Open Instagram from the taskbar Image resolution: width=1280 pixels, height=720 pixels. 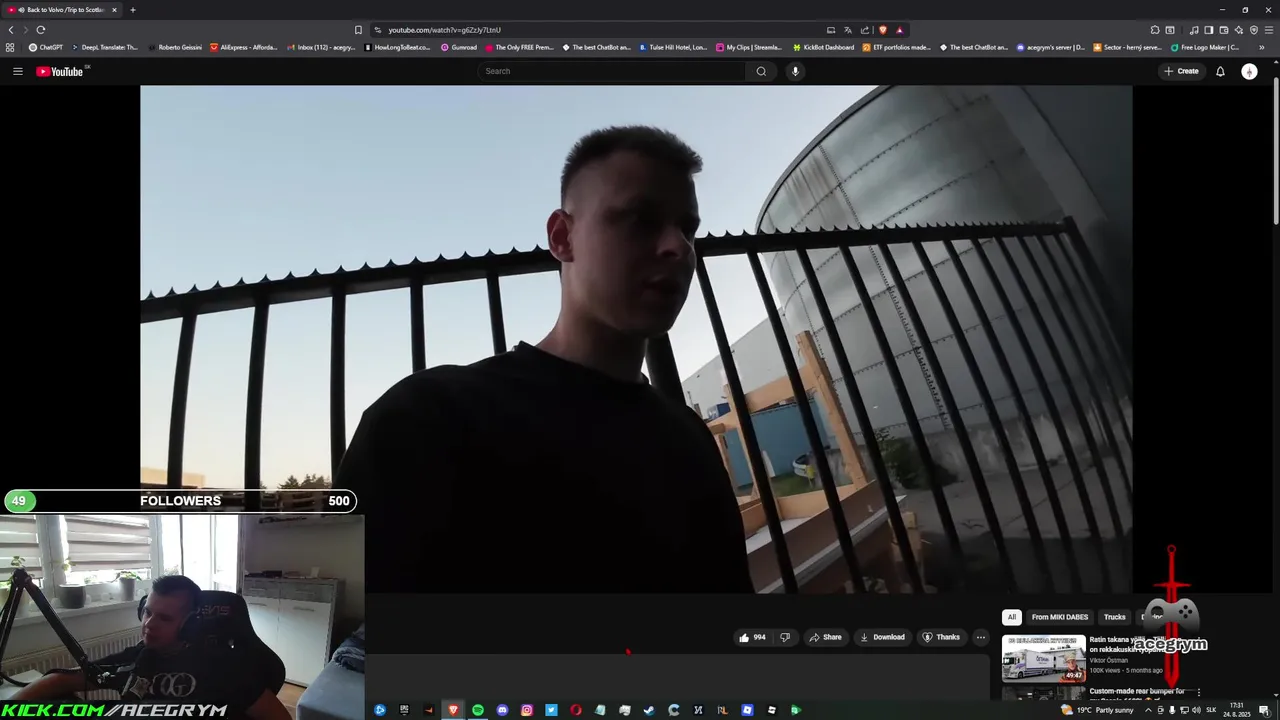tap(527, 710)
